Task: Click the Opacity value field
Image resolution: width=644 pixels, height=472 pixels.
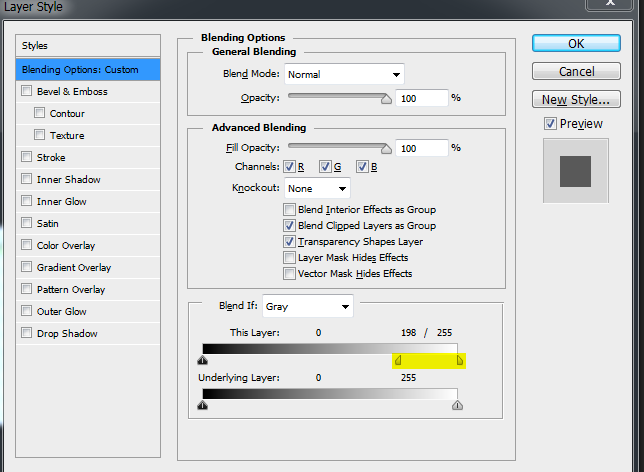Action: pyautogui.click(x=421, y=98)
